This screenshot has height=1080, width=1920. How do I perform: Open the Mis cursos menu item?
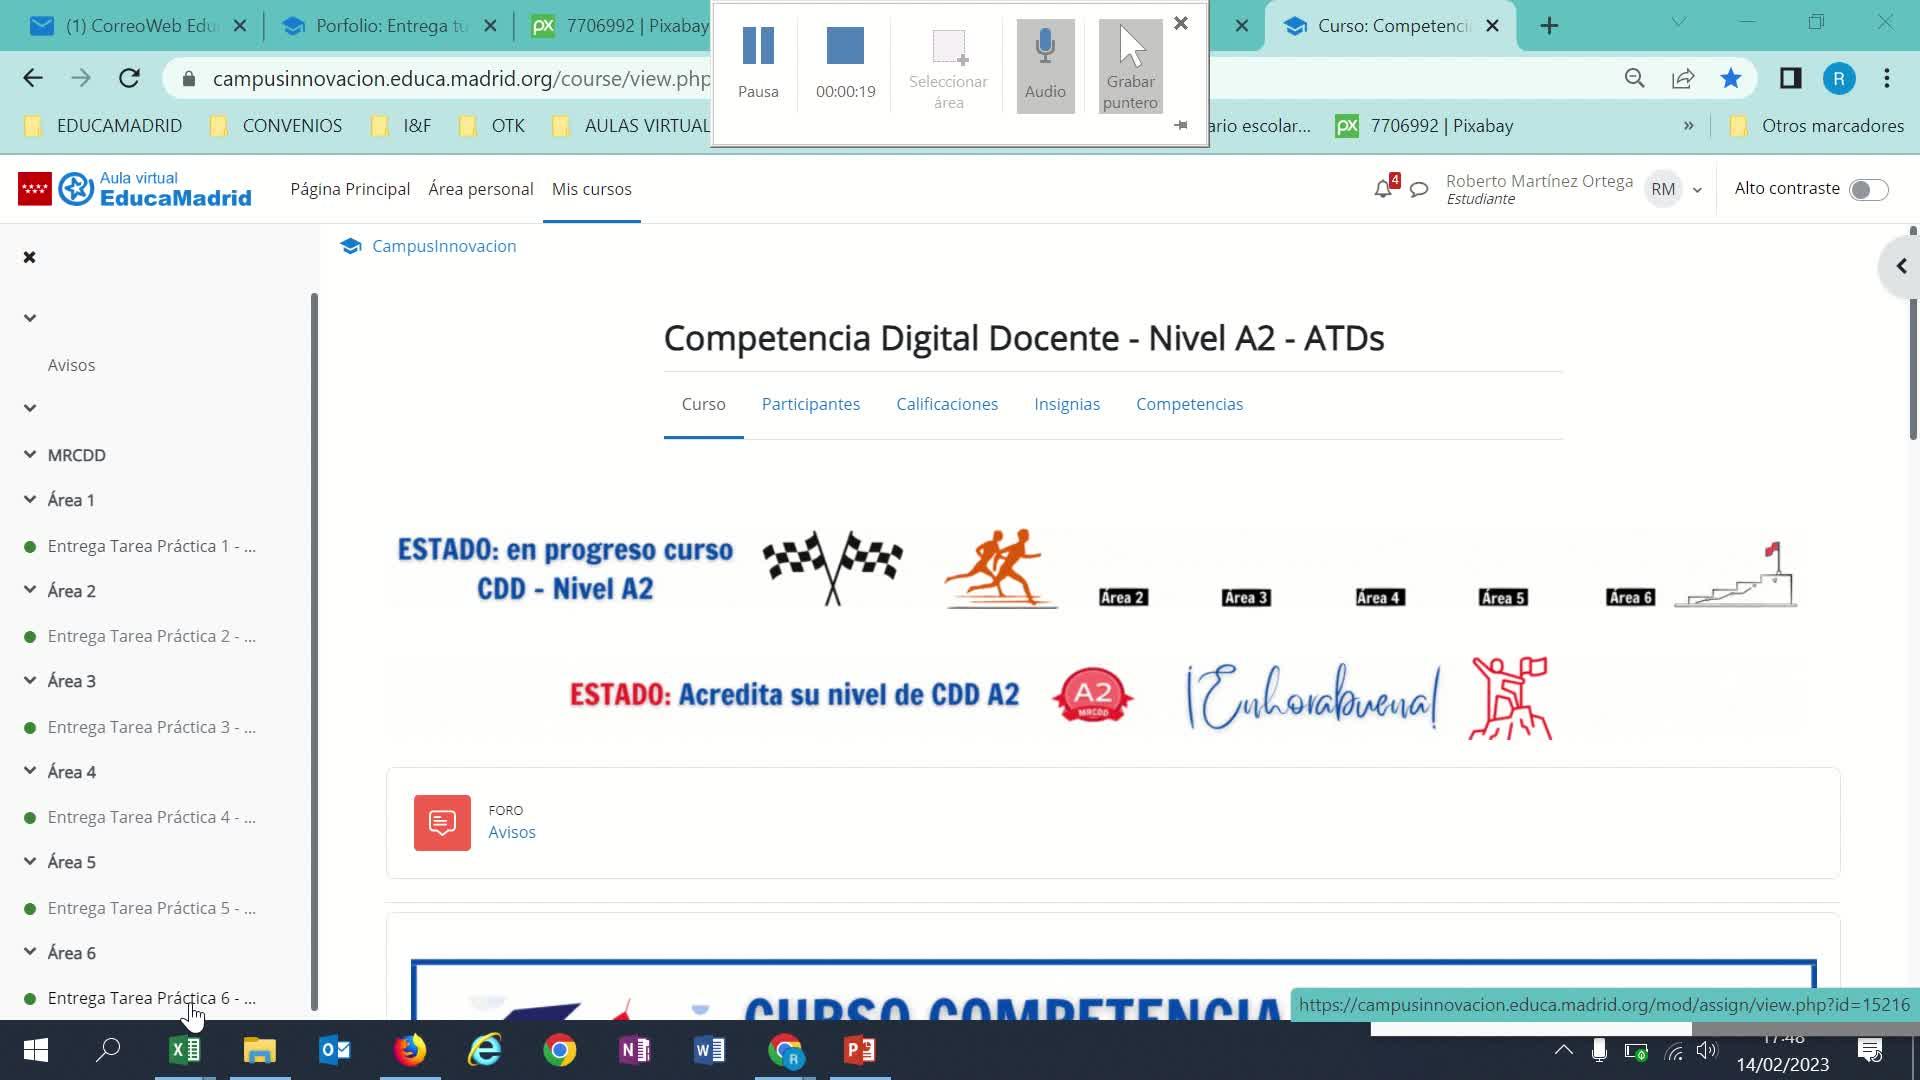point(591,189)
